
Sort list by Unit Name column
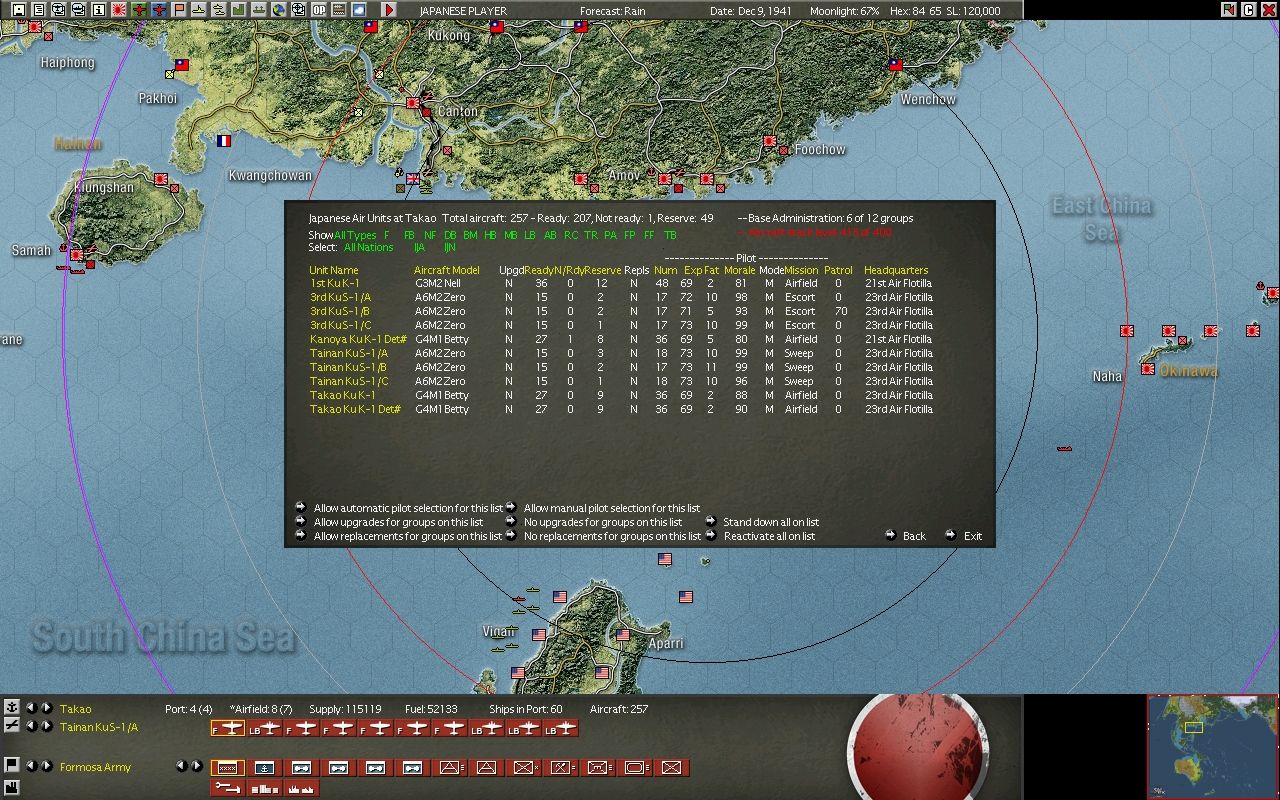[334, 270]
